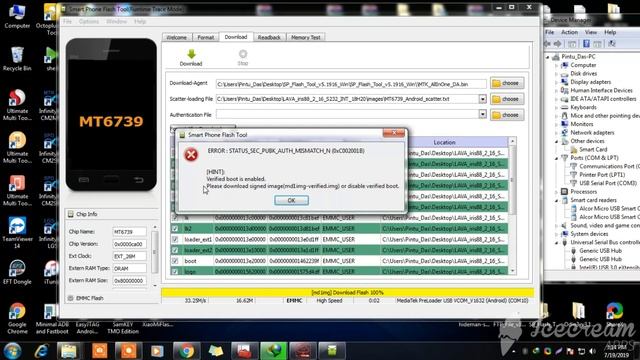Open the File menu in Flash Tool
The height and width of the screenshot is (360, 640).
coord(68,21)
